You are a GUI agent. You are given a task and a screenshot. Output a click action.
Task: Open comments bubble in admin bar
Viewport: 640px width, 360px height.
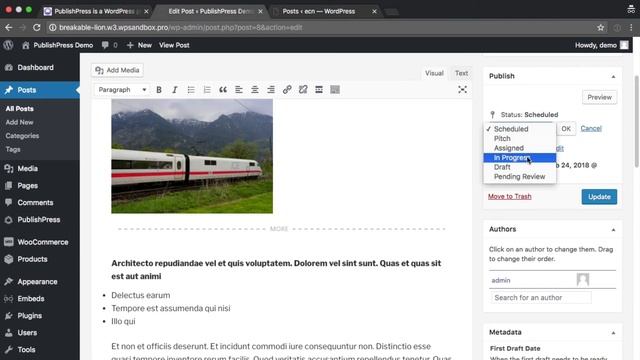click(x=109, y=45)
